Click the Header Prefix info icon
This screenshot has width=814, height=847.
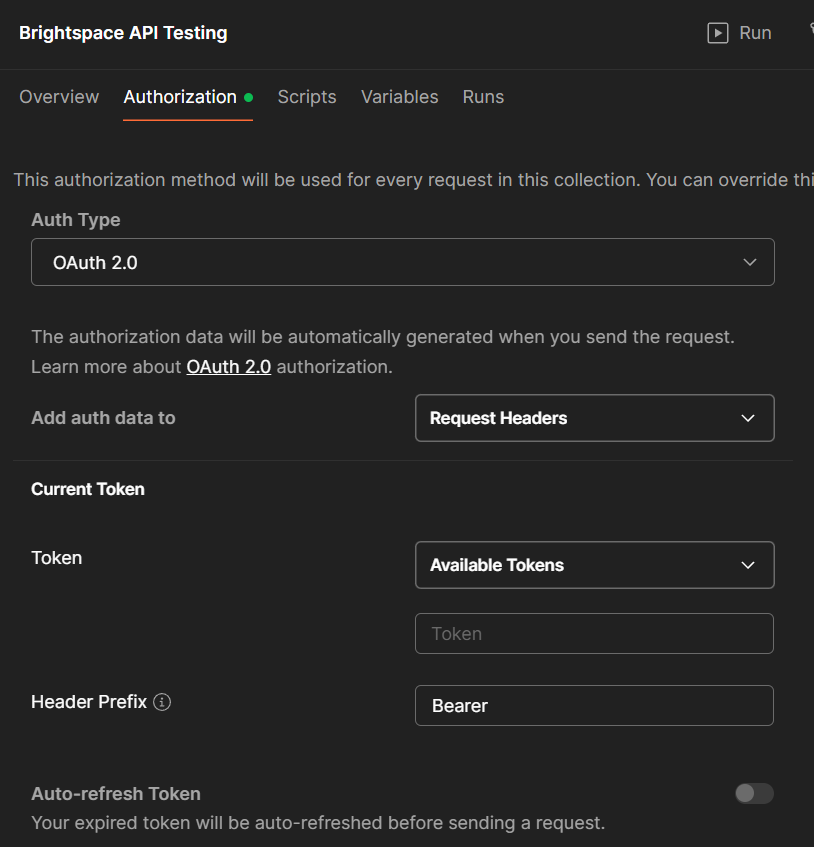(162, 702)
